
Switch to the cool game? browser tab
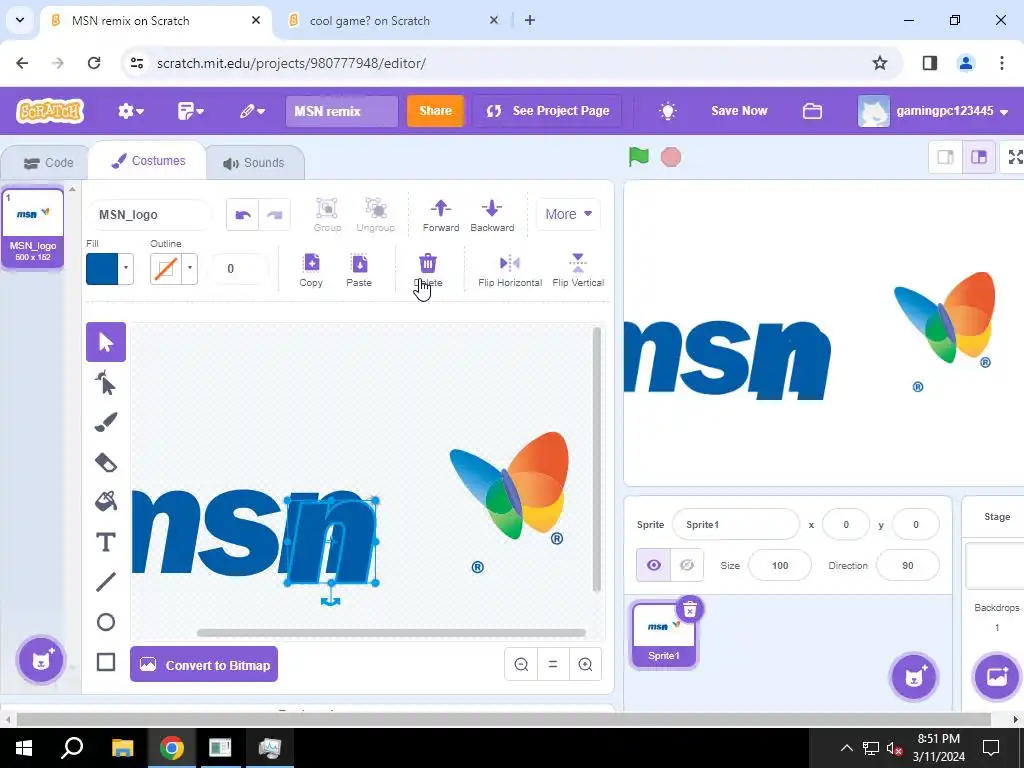(x=393, y=21)
